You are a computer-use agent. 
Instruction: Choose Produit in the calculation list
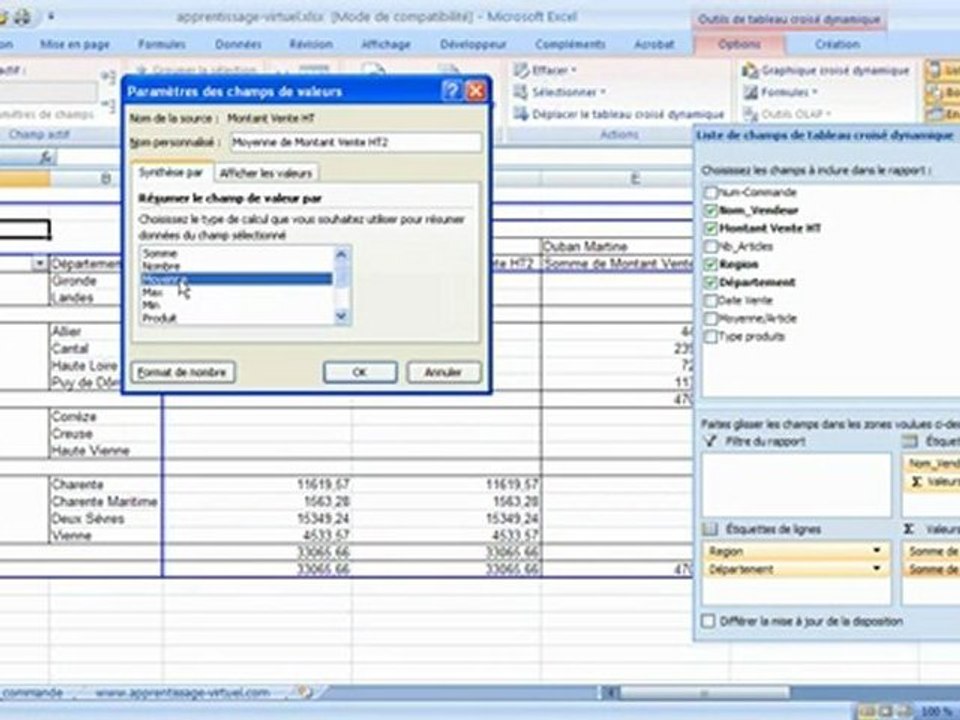coord(238,318)
